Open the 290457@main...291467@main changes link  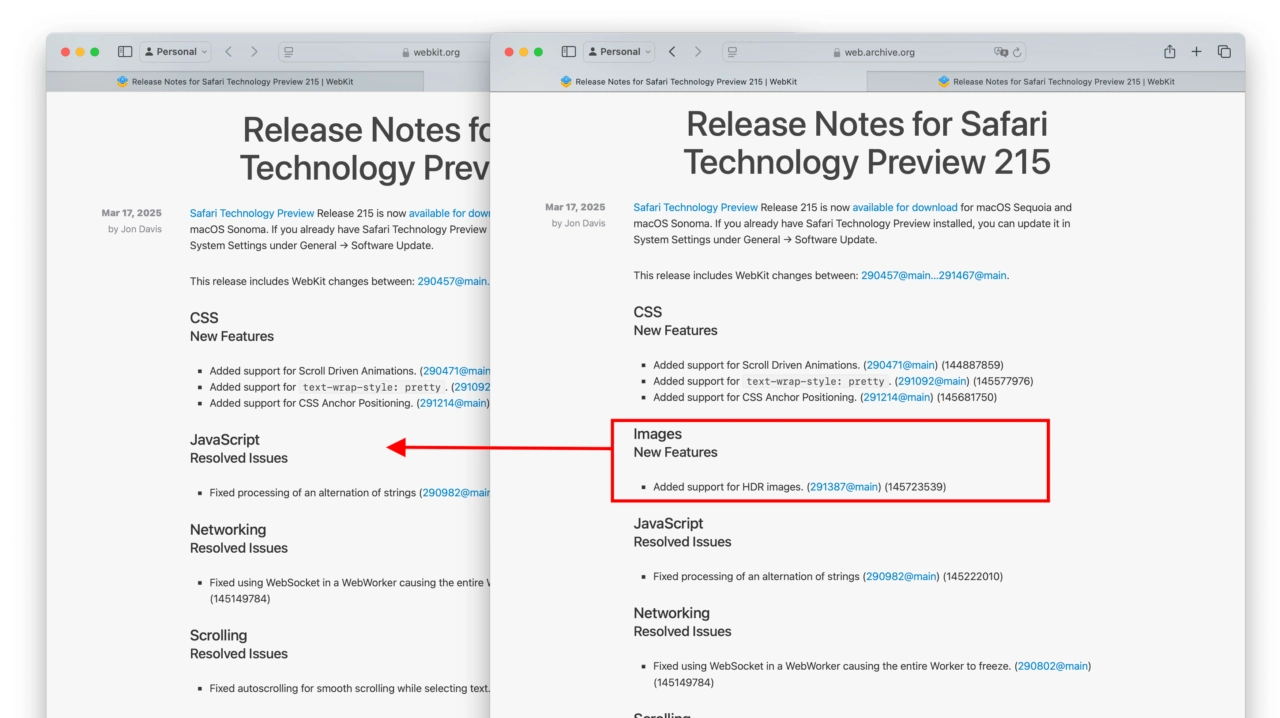(x=933, y=276)
